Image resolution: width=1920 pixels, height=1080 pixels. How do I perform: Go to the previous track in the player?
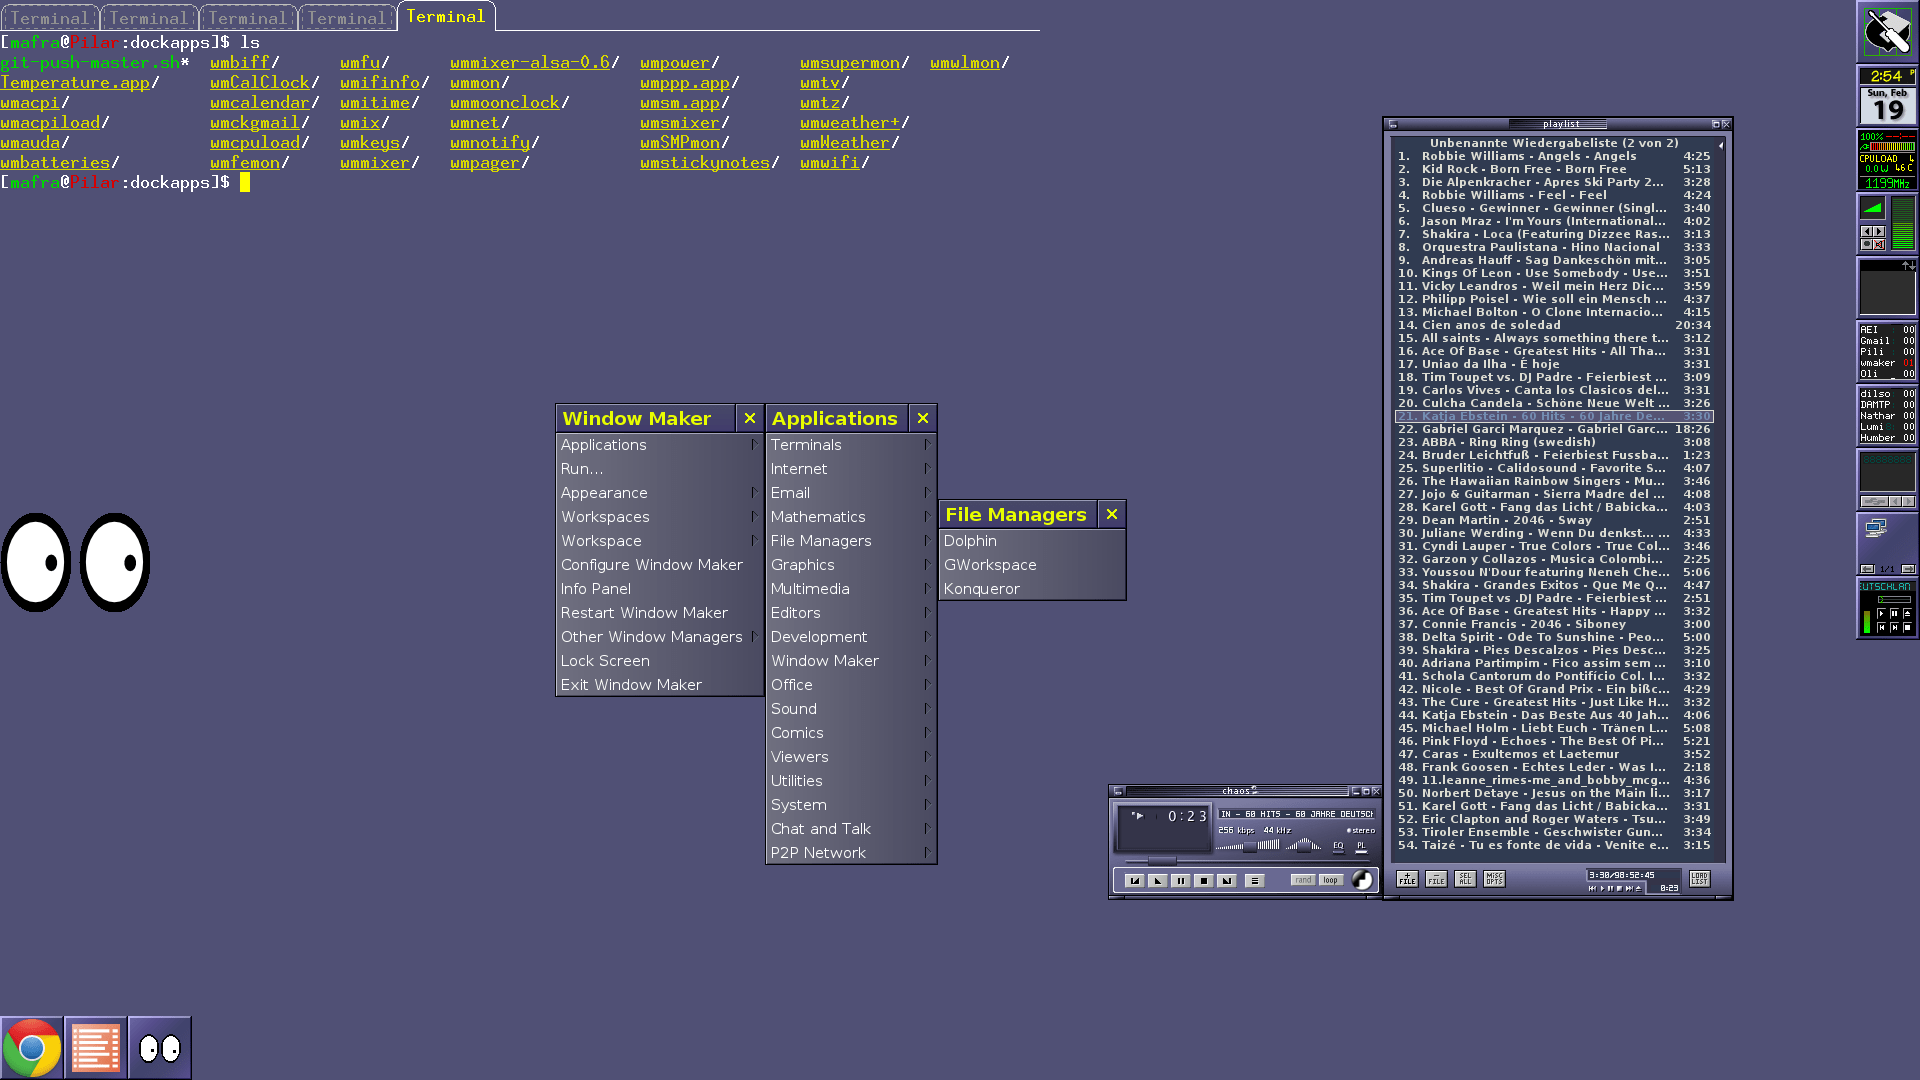coord(1134,881)
